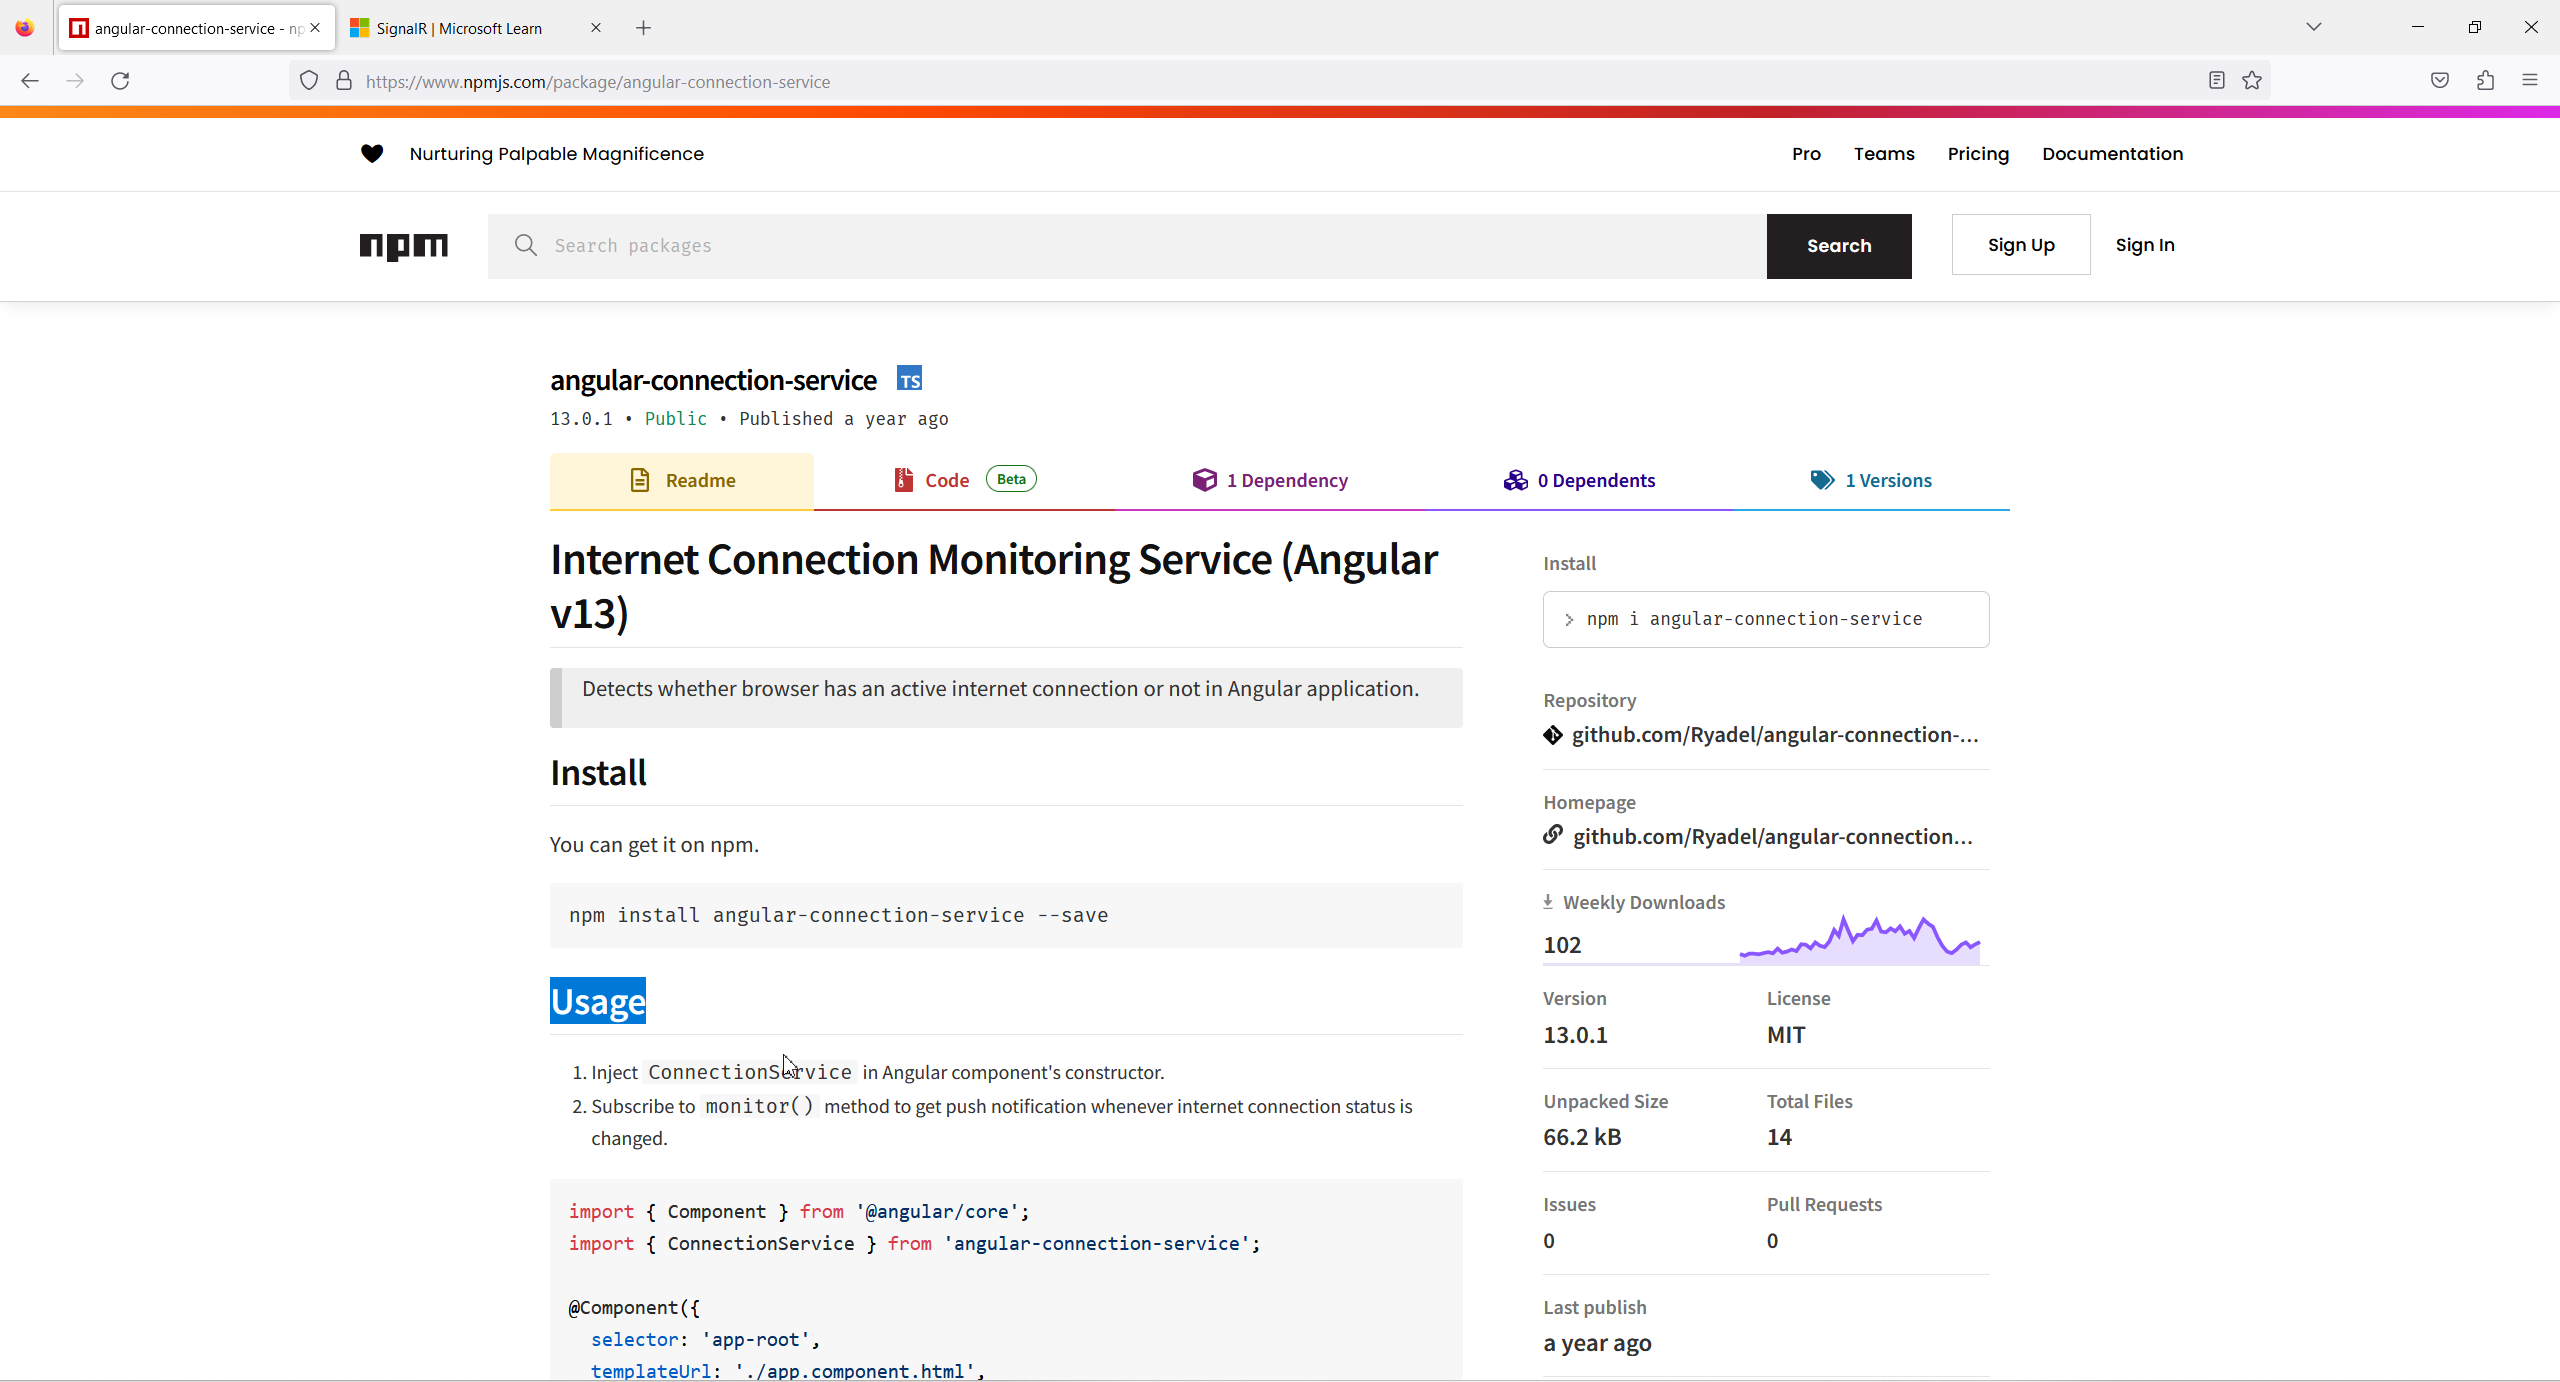Click the site security lock icon
This screenshot has width=2560, height=1382.
344,81
